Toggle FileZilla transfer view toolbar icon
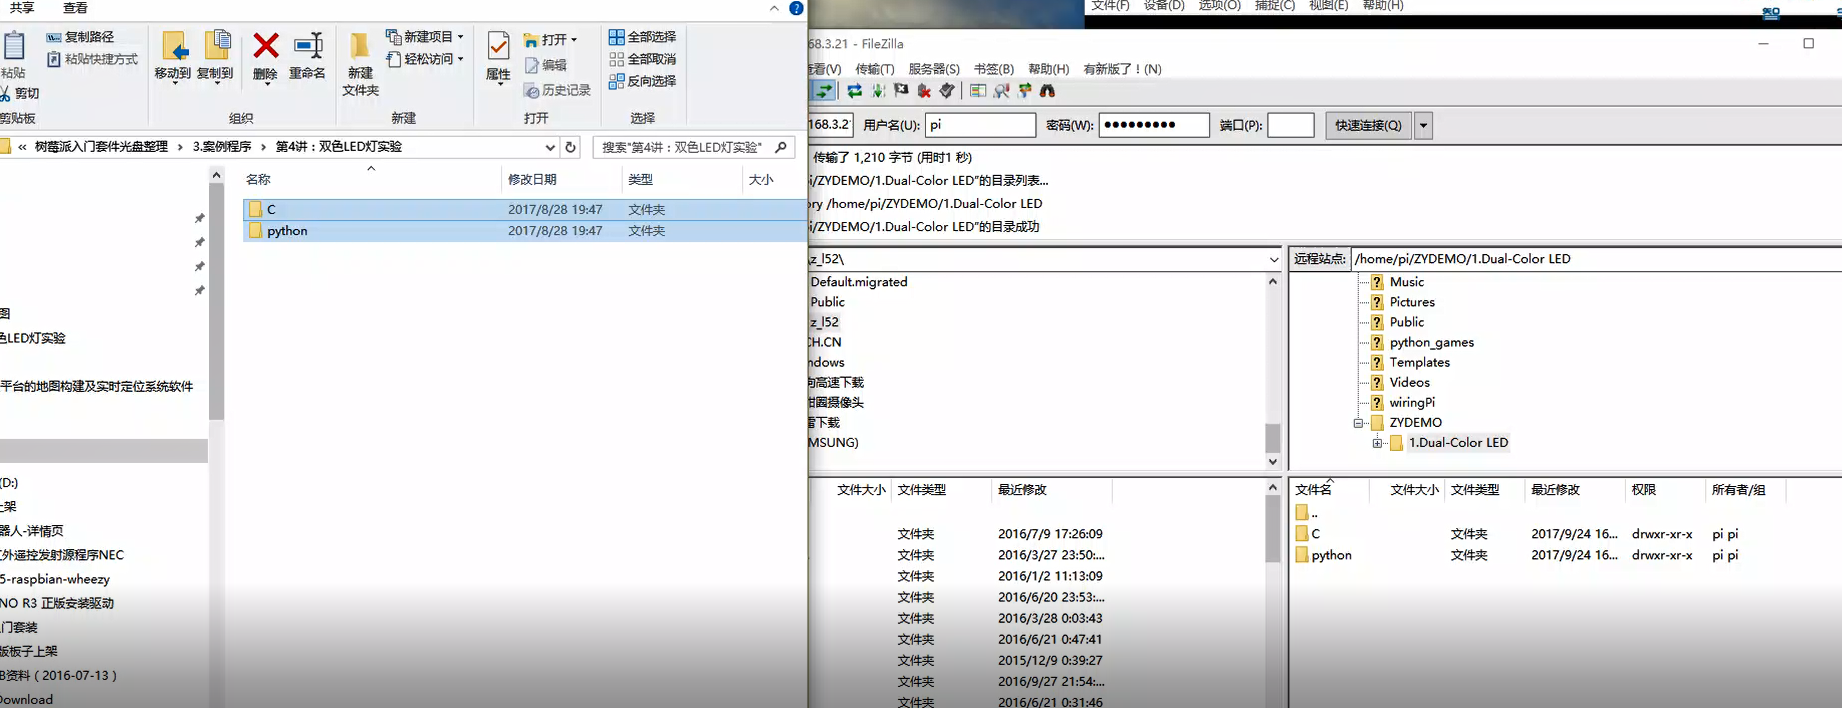 coord(823,91)
